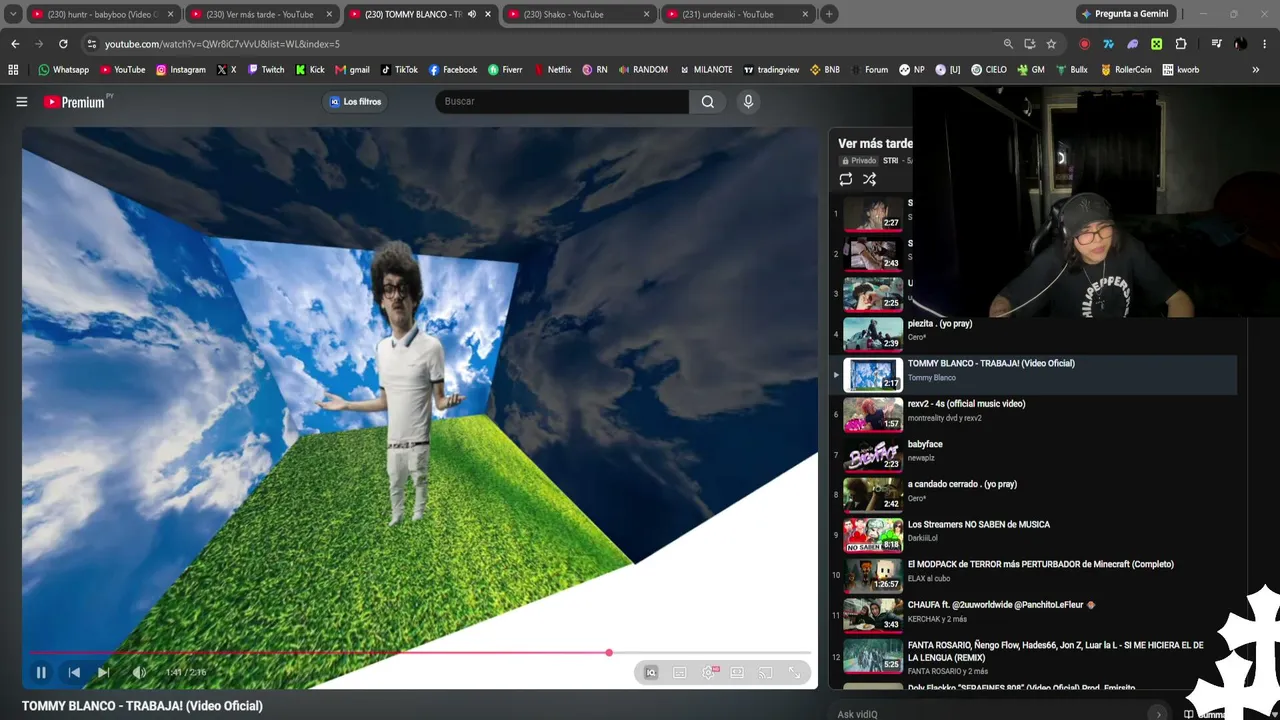This screenshot has width=1280, height=720.
Task: Open the Twitch bookmark
Action: (x=265, y=70)
